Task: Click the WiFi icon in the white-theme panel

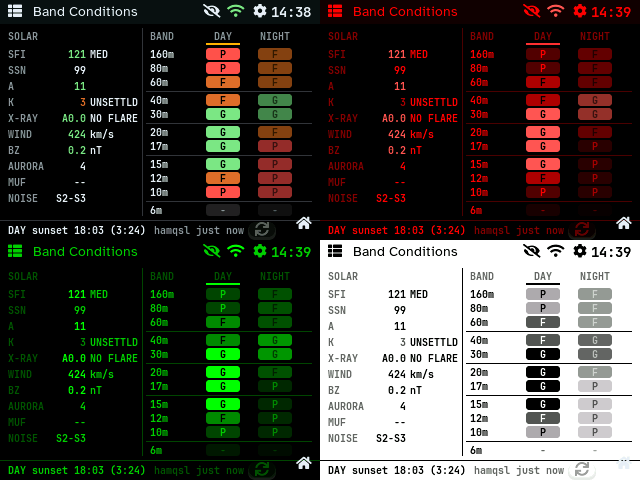Action: 556,251
